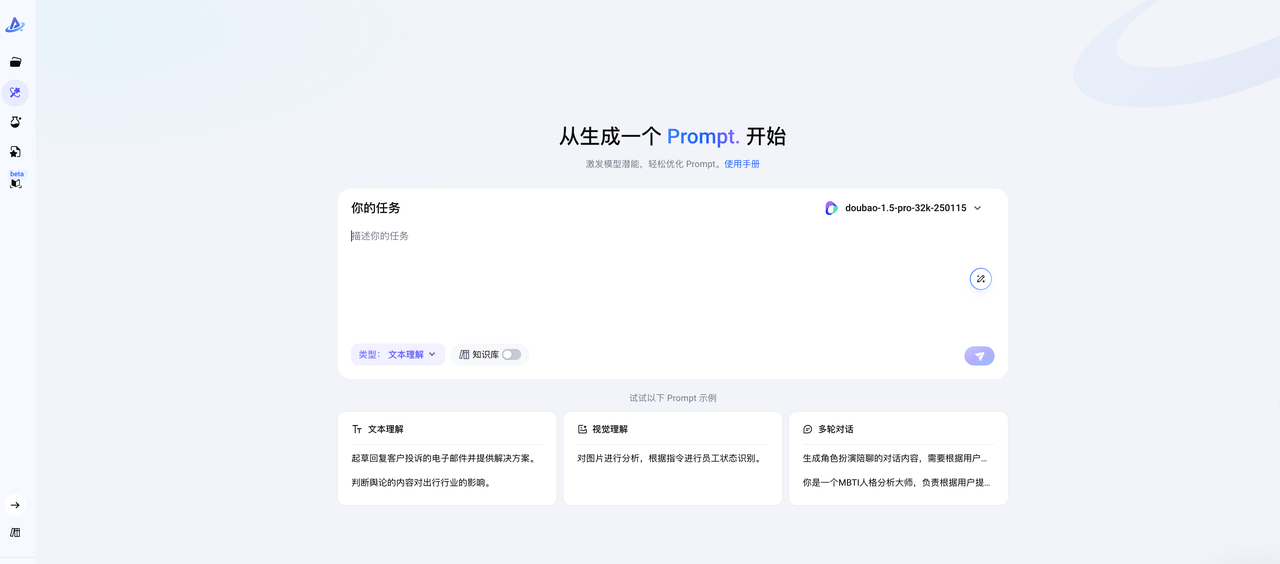
Task: Choose the example 判断舆论的内容对出行行业的影响。
Action: tap(421, 482)
